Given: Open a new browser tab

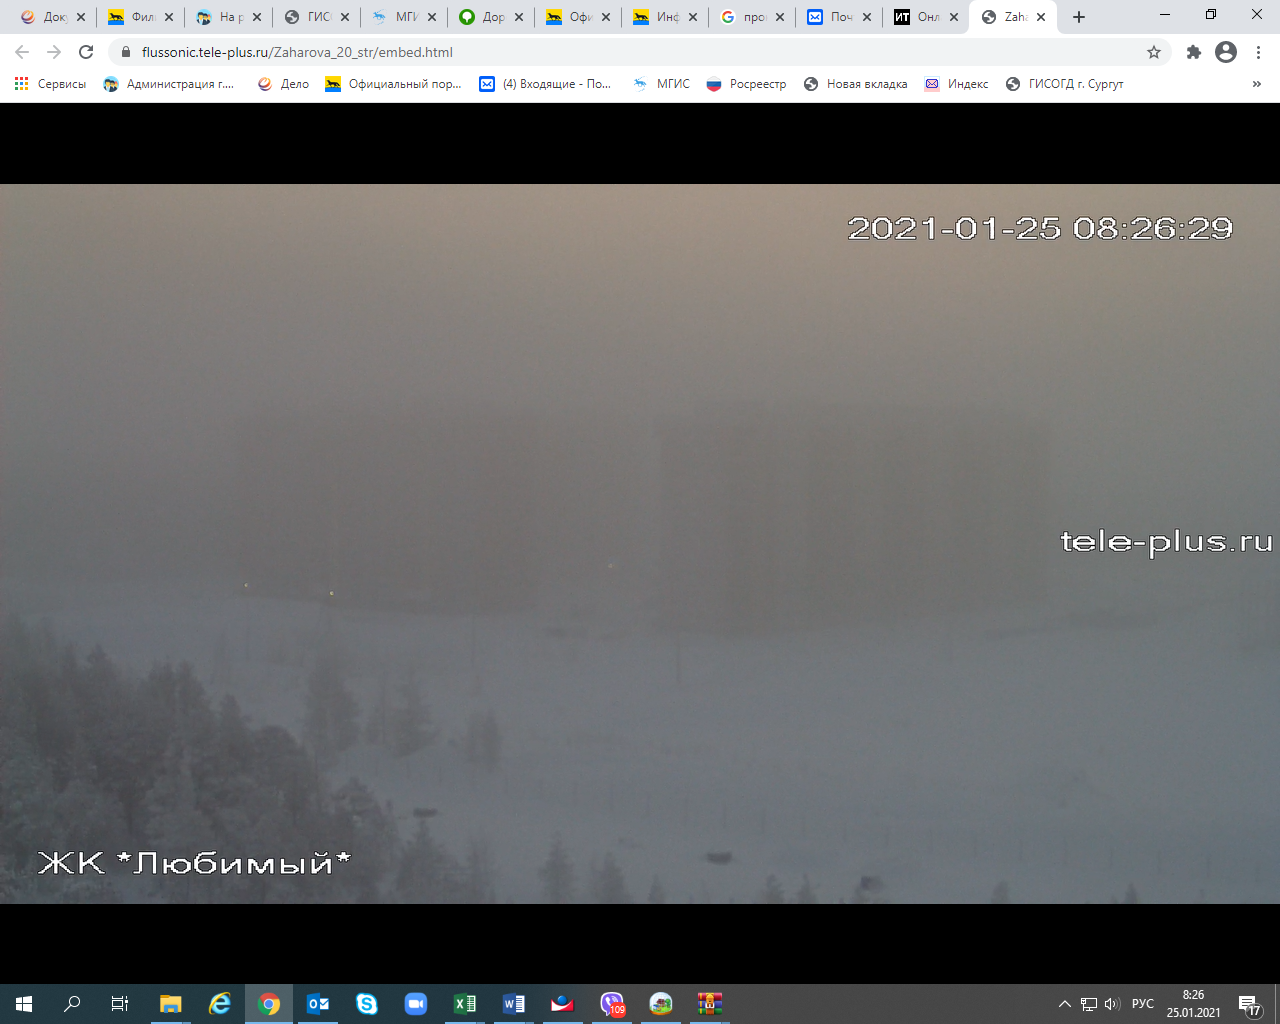Looking at the screenshot, I should pos(1079,17).
